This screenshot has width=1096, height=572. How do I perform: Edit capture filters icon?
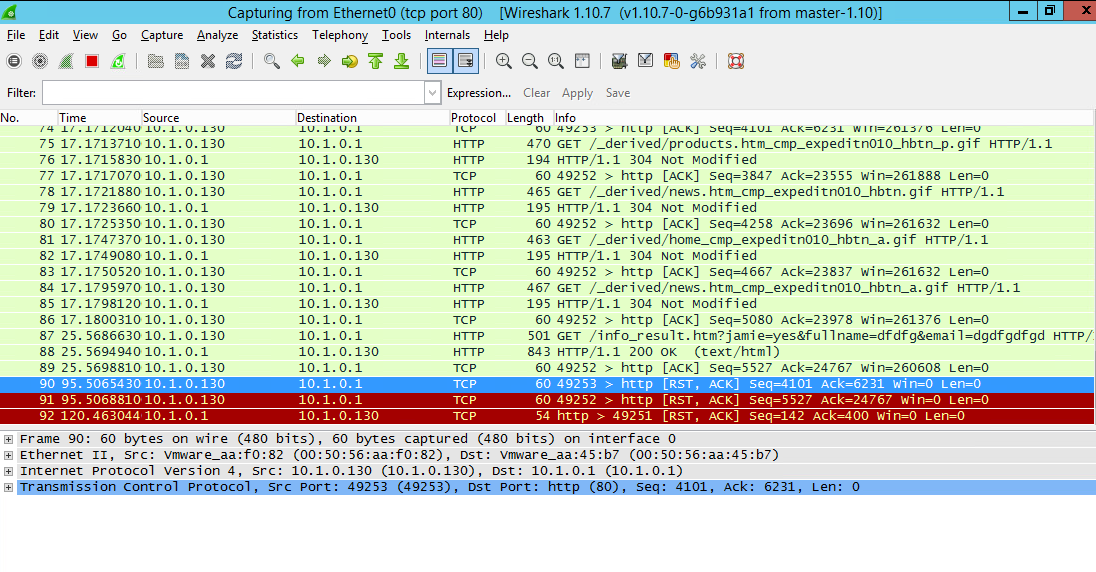pos(619,62)
